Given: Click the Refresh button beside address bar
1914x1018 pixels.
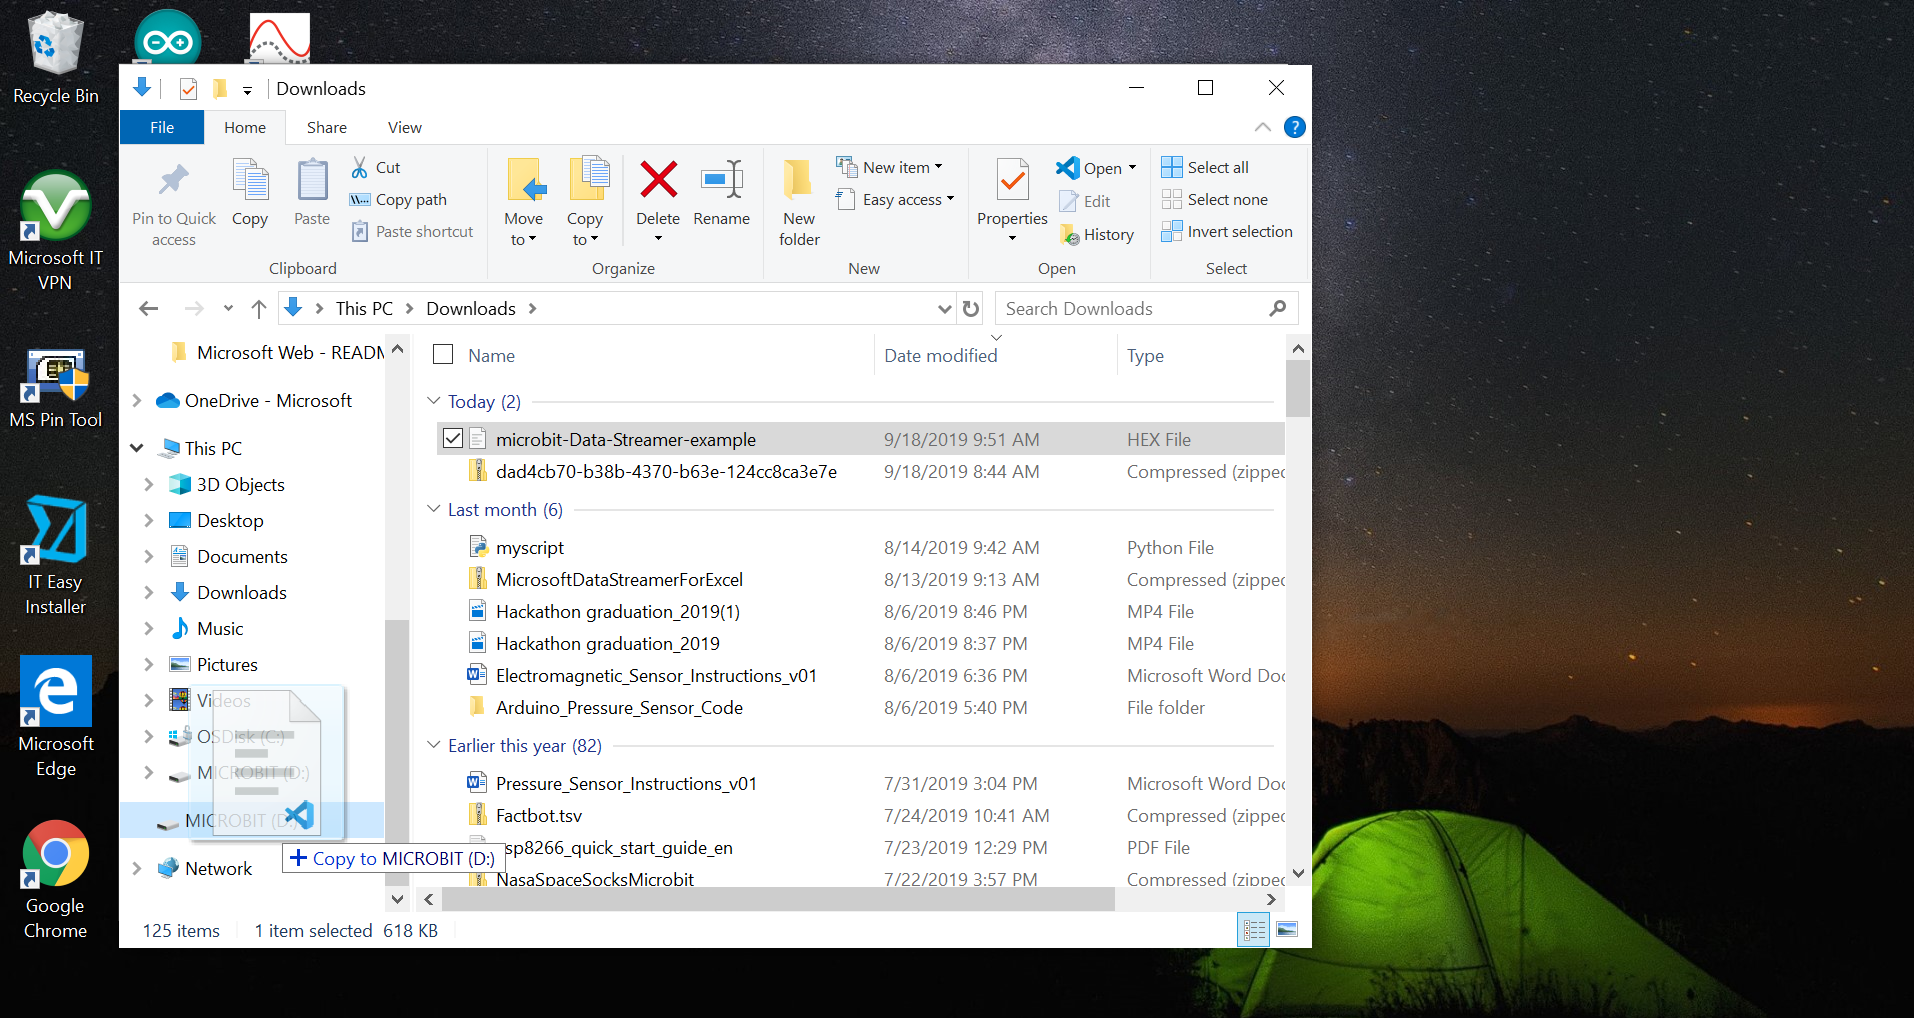Looking at the screenshot, I should click(970, 309).
